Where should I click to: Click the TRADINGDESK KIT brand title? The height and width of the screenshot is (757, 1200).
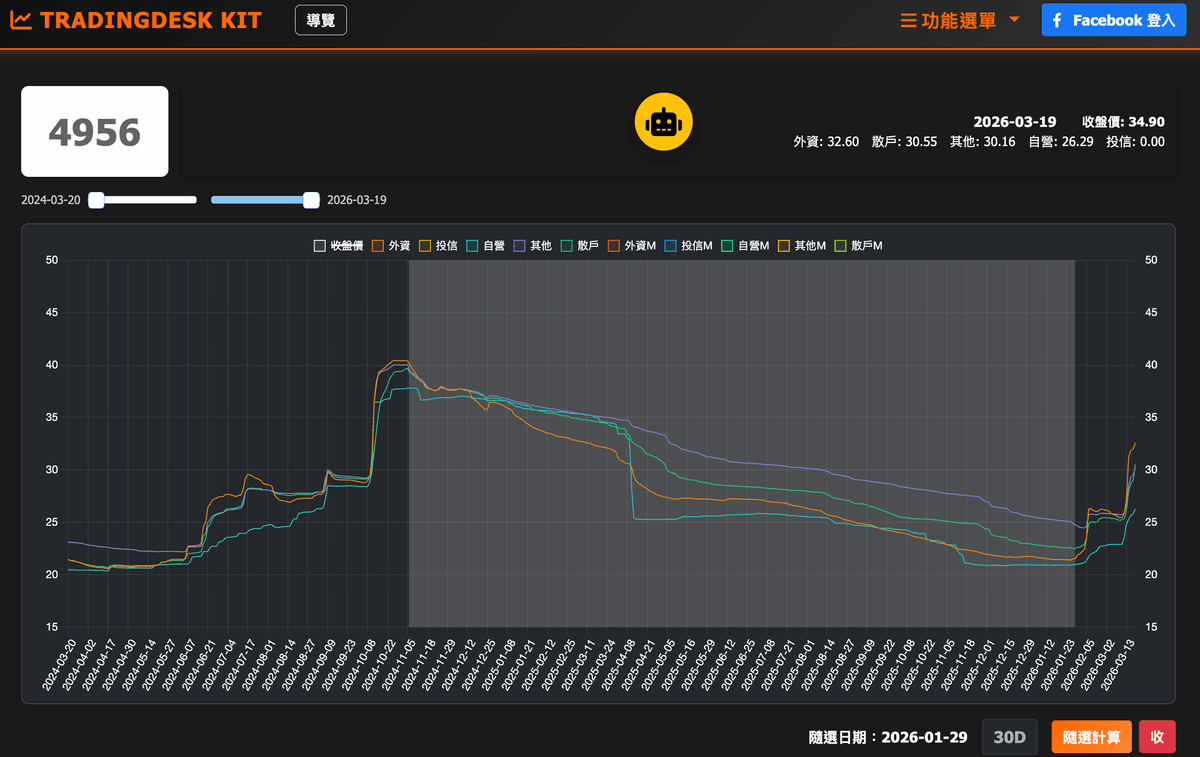coord(151,20)
